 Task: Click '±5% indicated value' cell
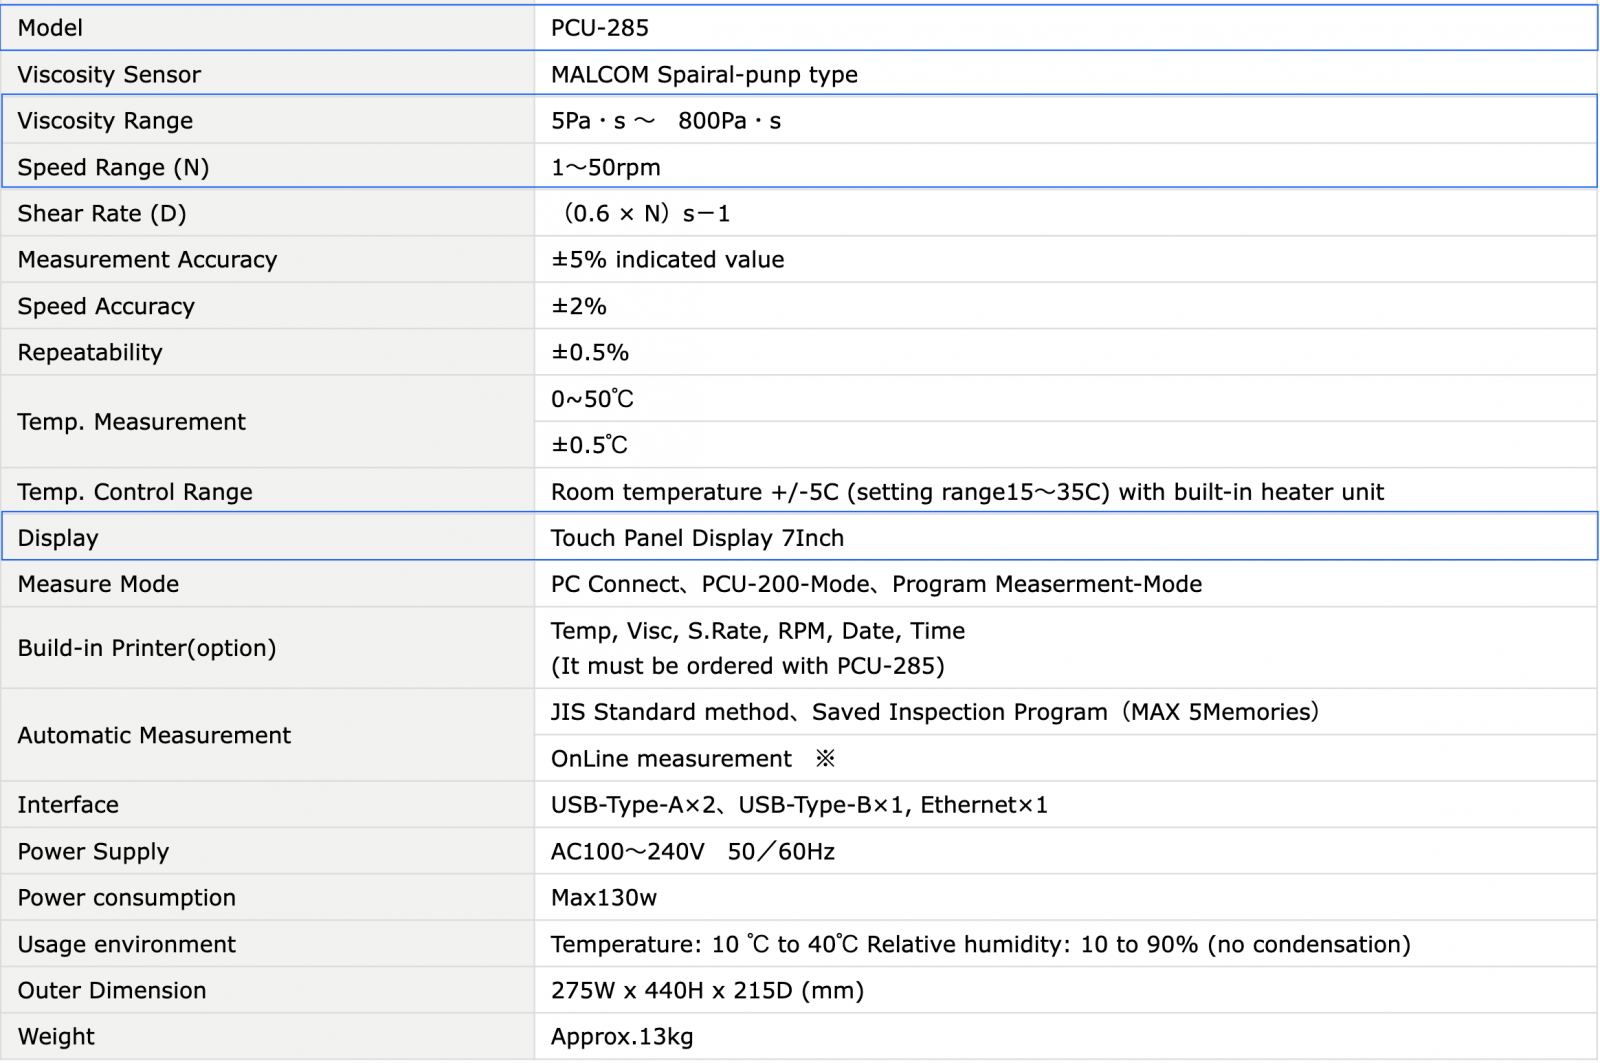click(x=1066, y=260)
